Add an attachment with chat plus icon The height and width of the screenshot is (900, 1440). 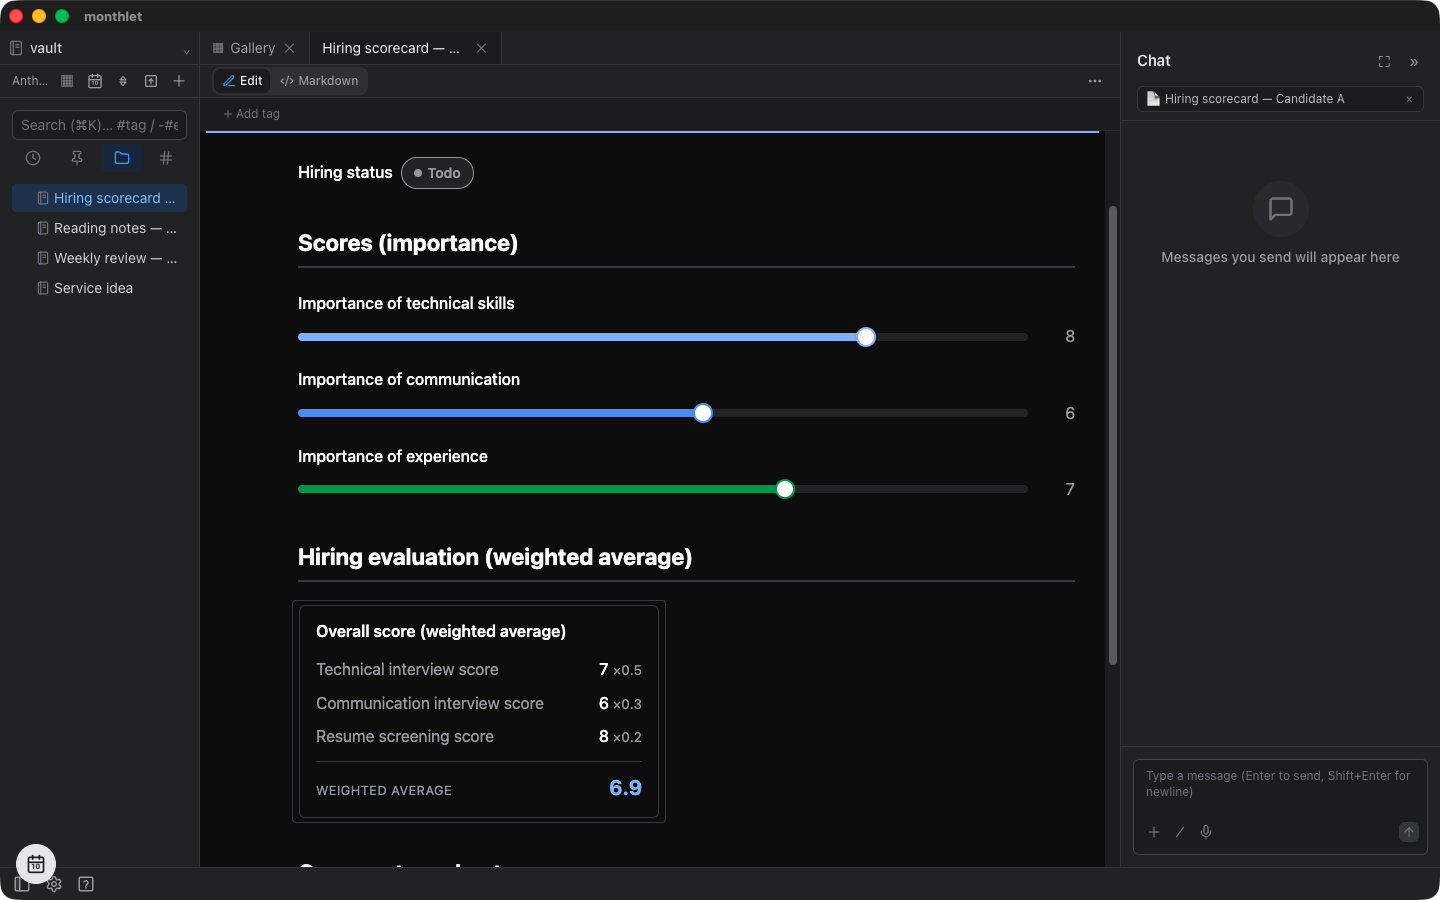1154,832
